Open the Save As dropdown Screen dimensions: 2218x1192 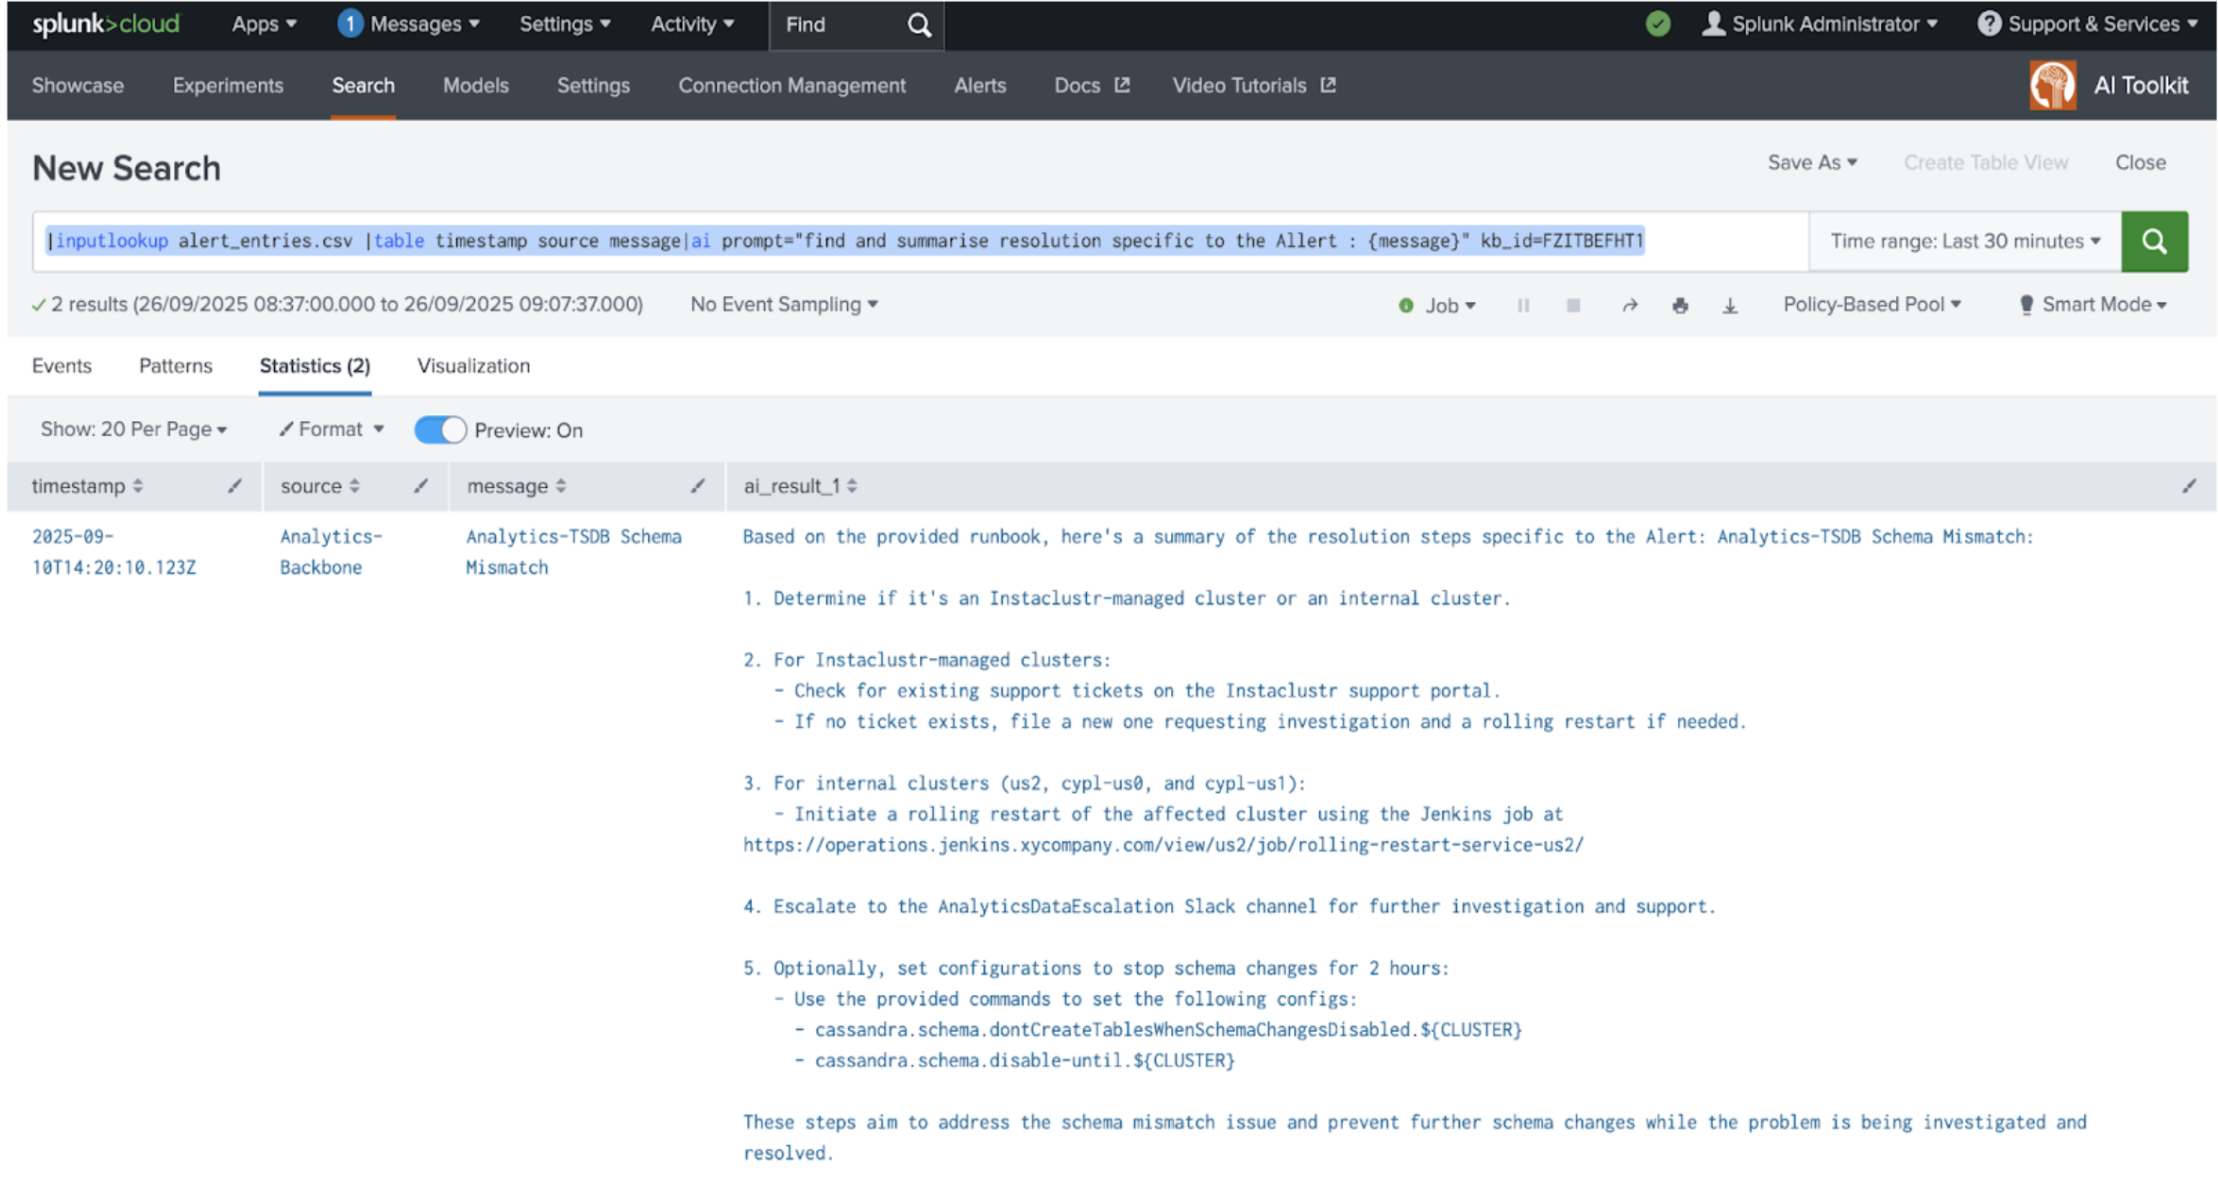[x=1812, y=162]
